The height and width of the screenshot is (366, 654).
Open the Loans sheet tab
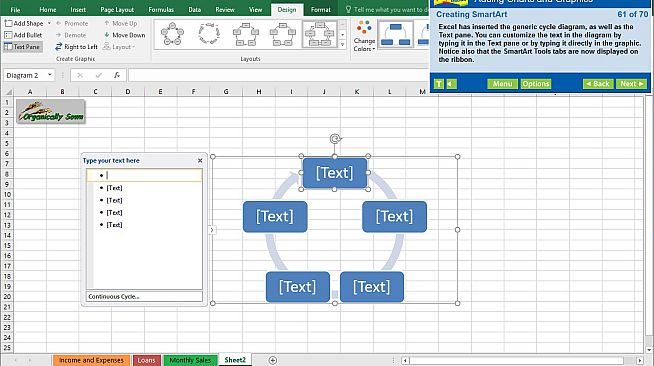pyautogui.click(x=146, y=360)
